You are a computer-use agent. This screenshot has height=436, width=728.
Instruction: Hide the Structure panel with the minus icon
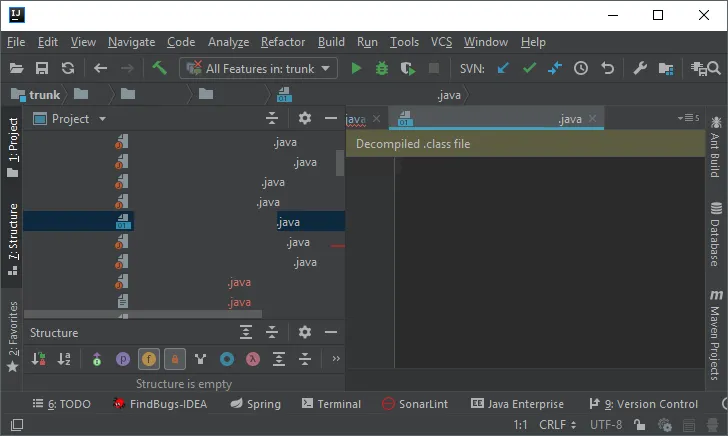(x=331, y=332)
